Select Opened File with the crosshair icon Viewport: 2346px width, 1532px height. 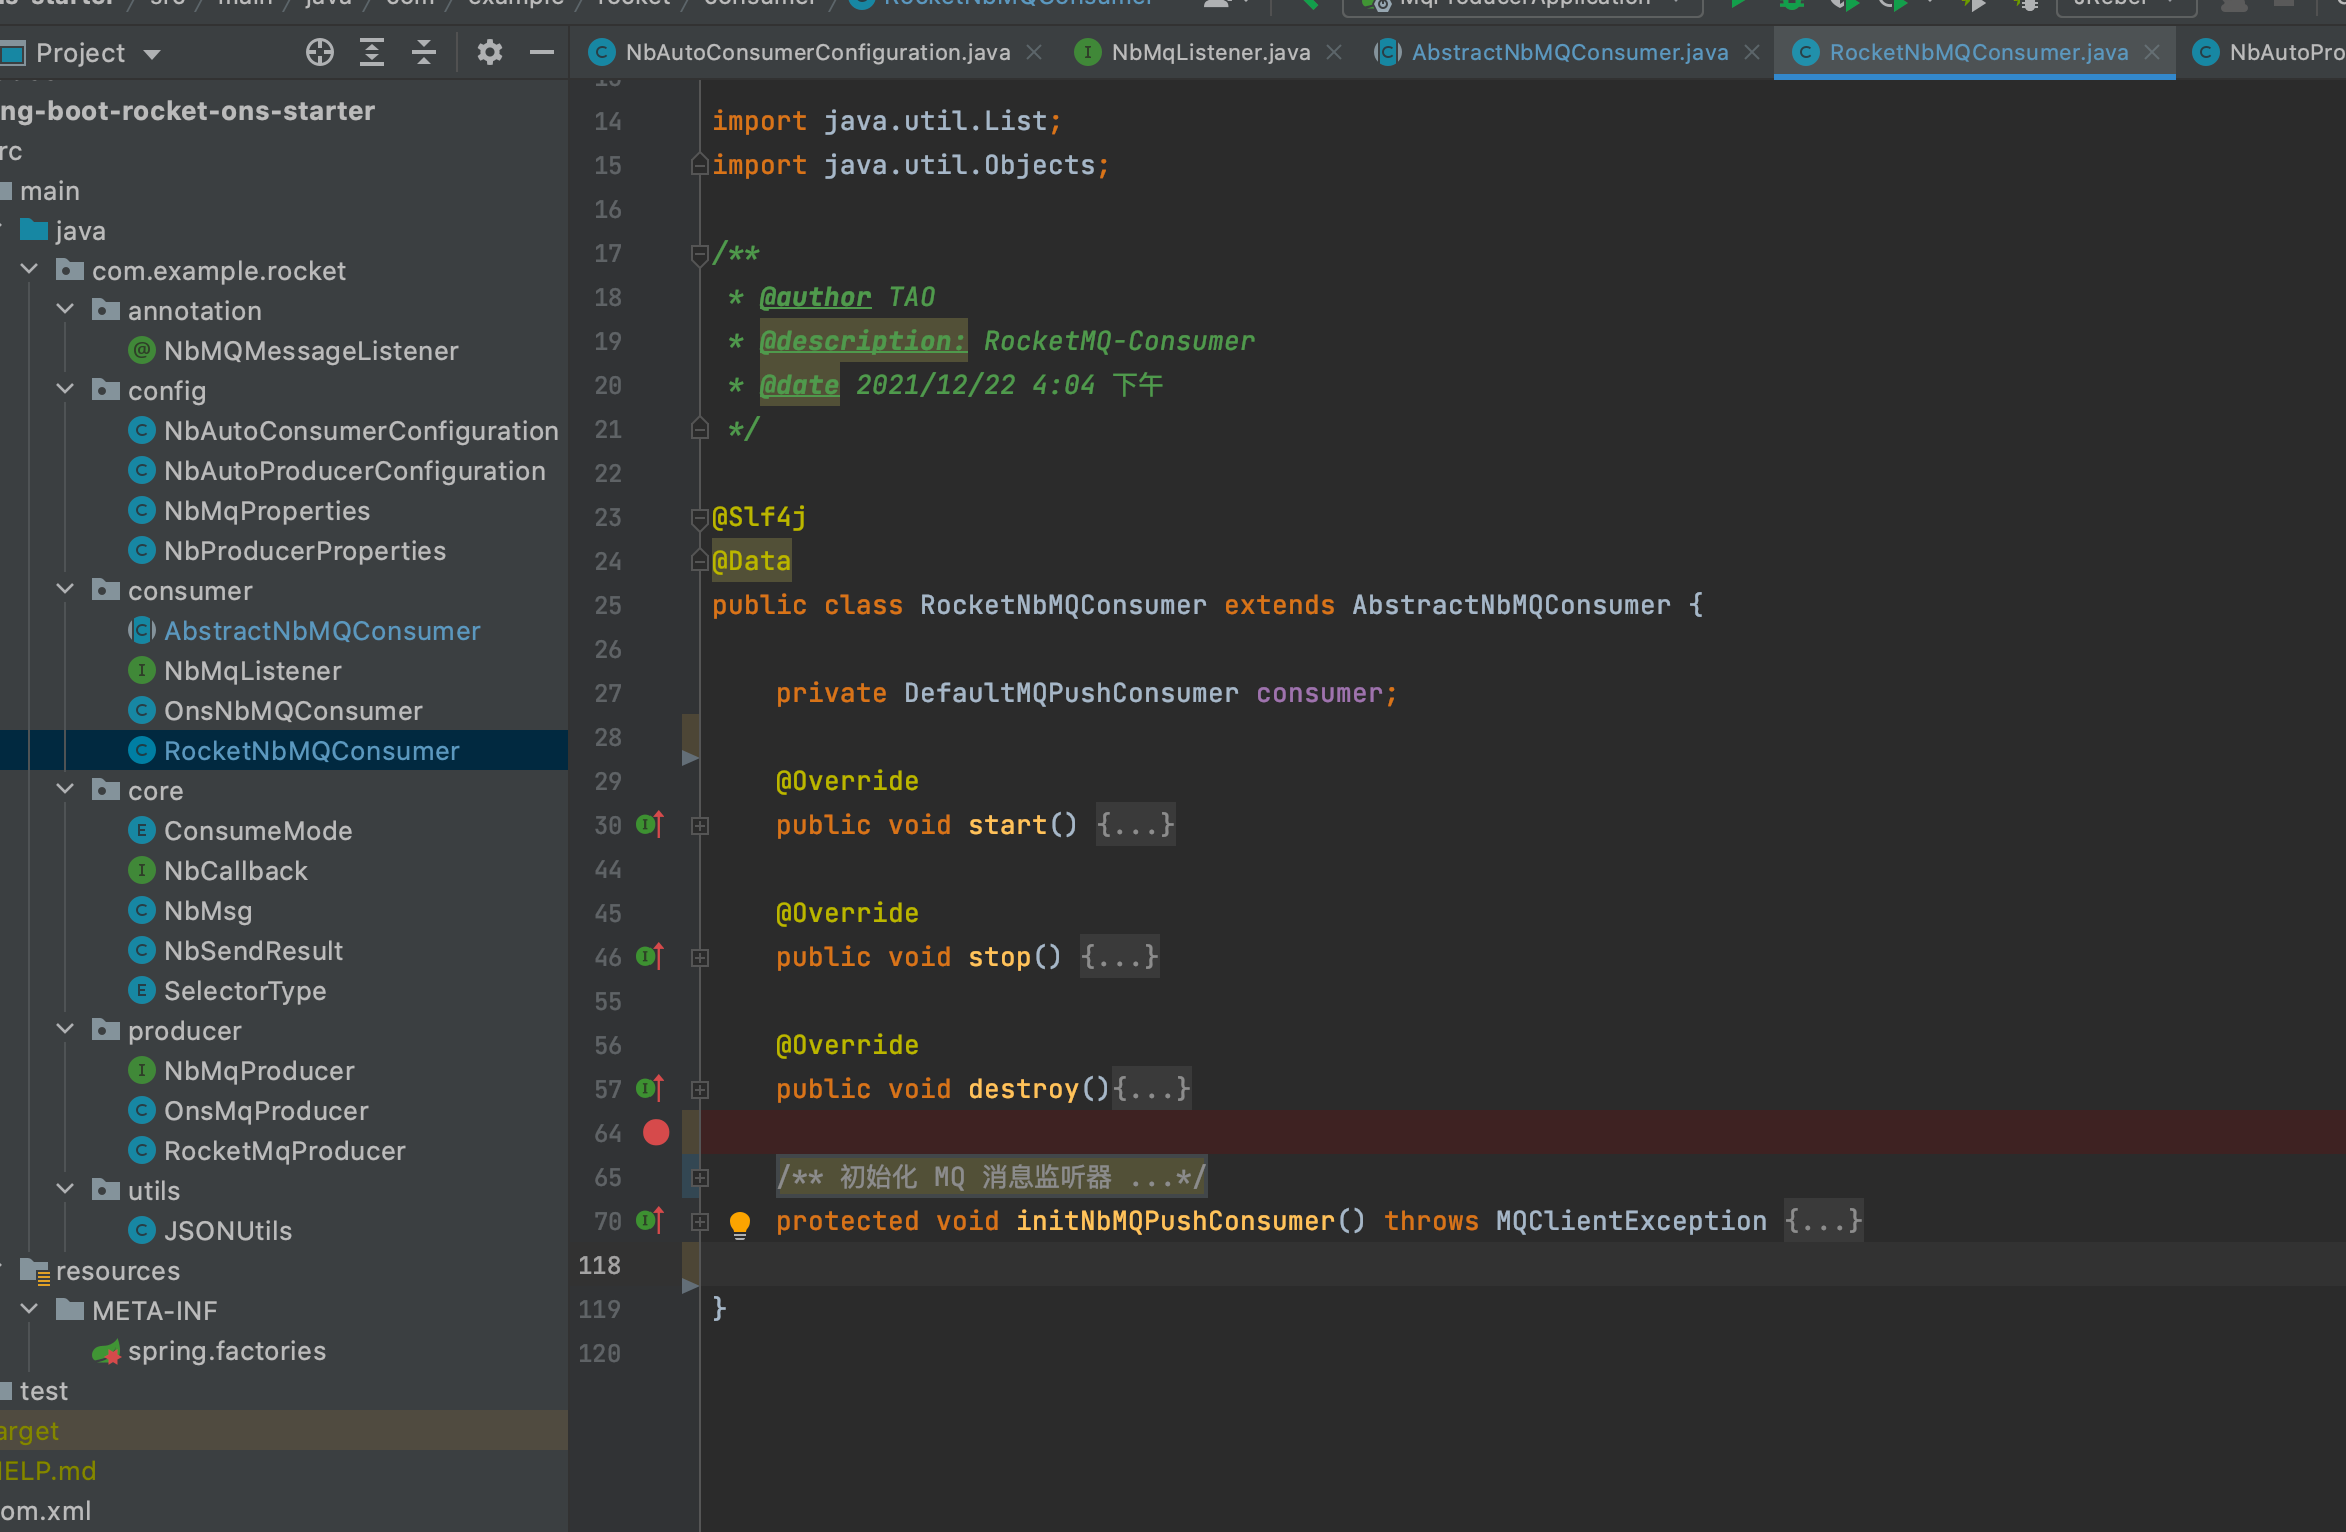(320, 52)
